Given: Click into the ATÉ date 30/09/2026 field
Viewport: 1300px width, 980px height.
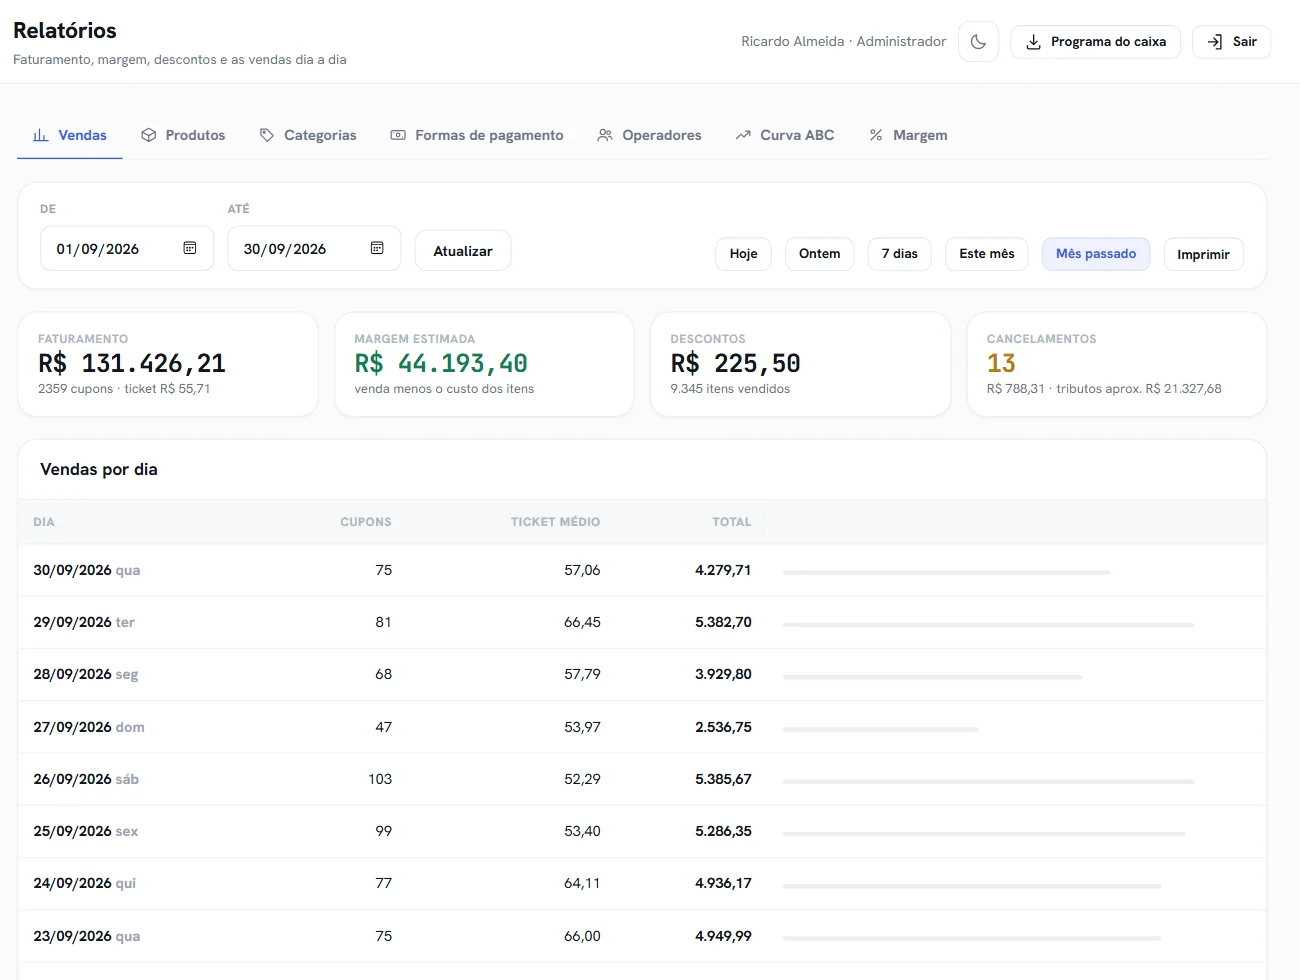Looking at the screenshot, I should pos(314,249).
